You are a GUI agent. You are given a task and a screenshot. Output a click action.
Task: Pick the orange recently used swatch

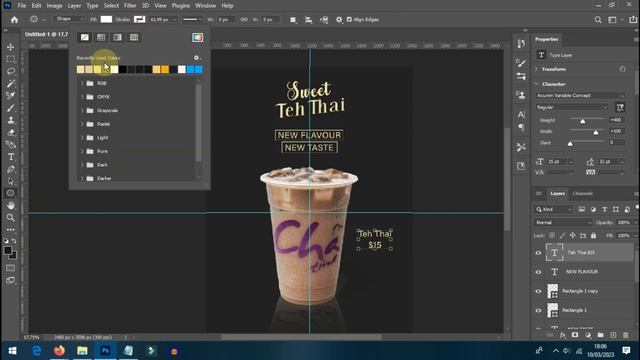pyautogui.click(x=165, y=70)
